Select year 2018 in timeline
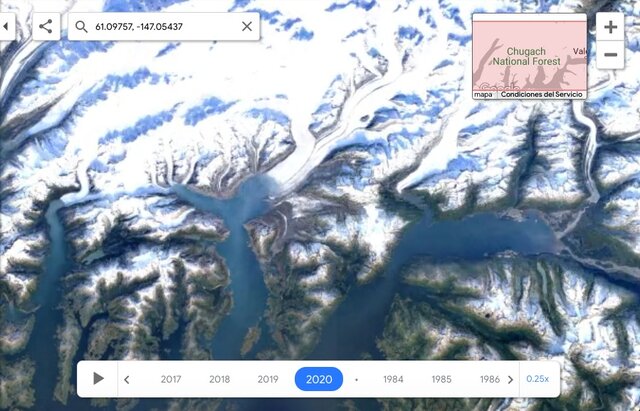The height and width of the screenshot is (411, 640). [x=220, y=379]
